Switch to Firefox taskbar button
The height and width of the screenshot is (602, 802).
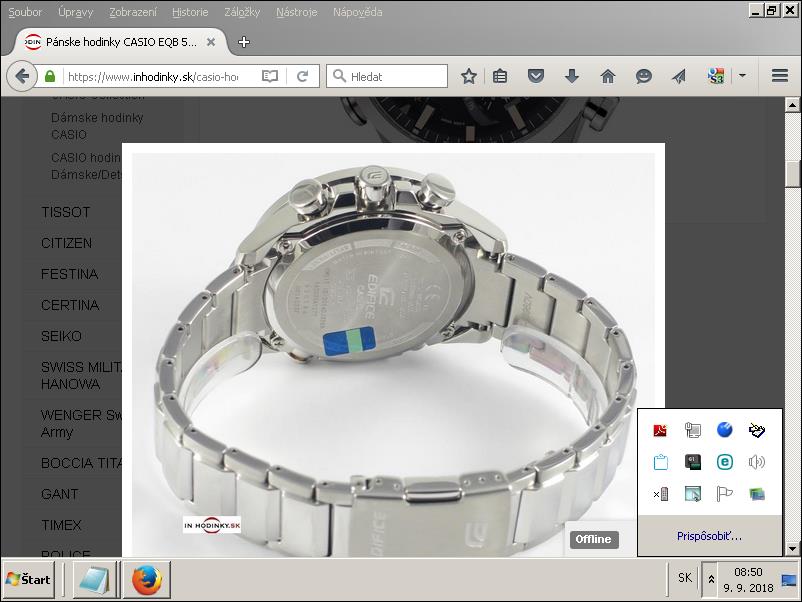[147, 579]
